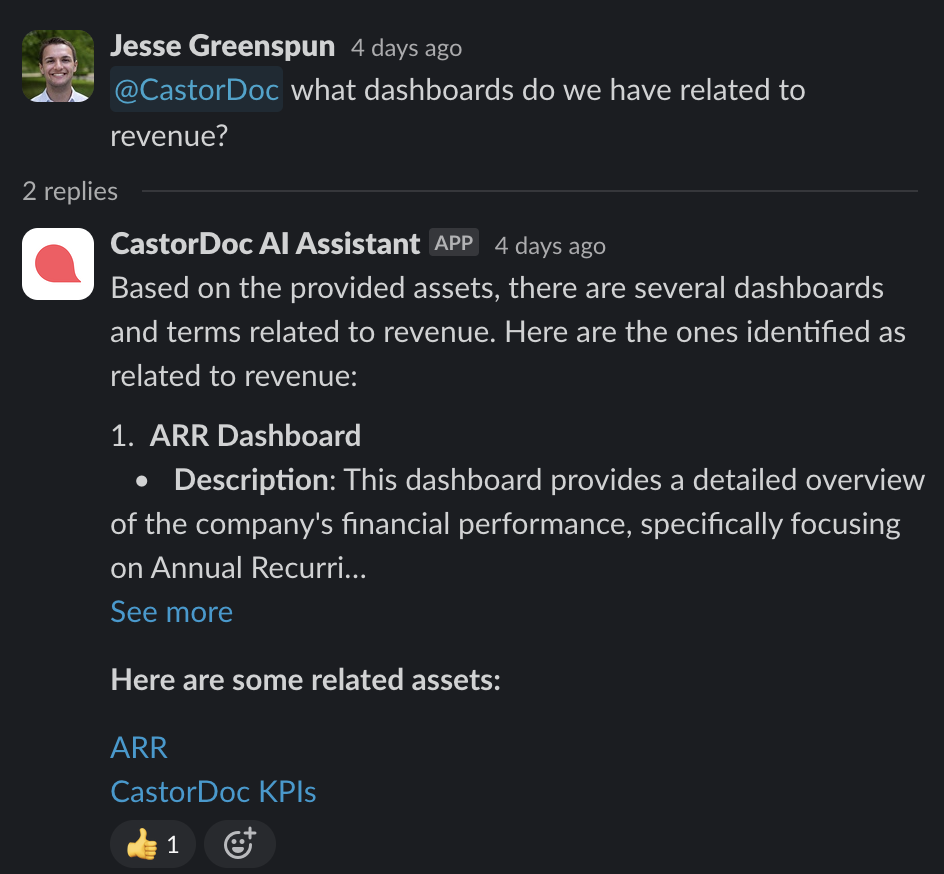Click Jesse Greenspun's profile photo
944x874 pixels.
pyautogui.click(x=58, y=66)
